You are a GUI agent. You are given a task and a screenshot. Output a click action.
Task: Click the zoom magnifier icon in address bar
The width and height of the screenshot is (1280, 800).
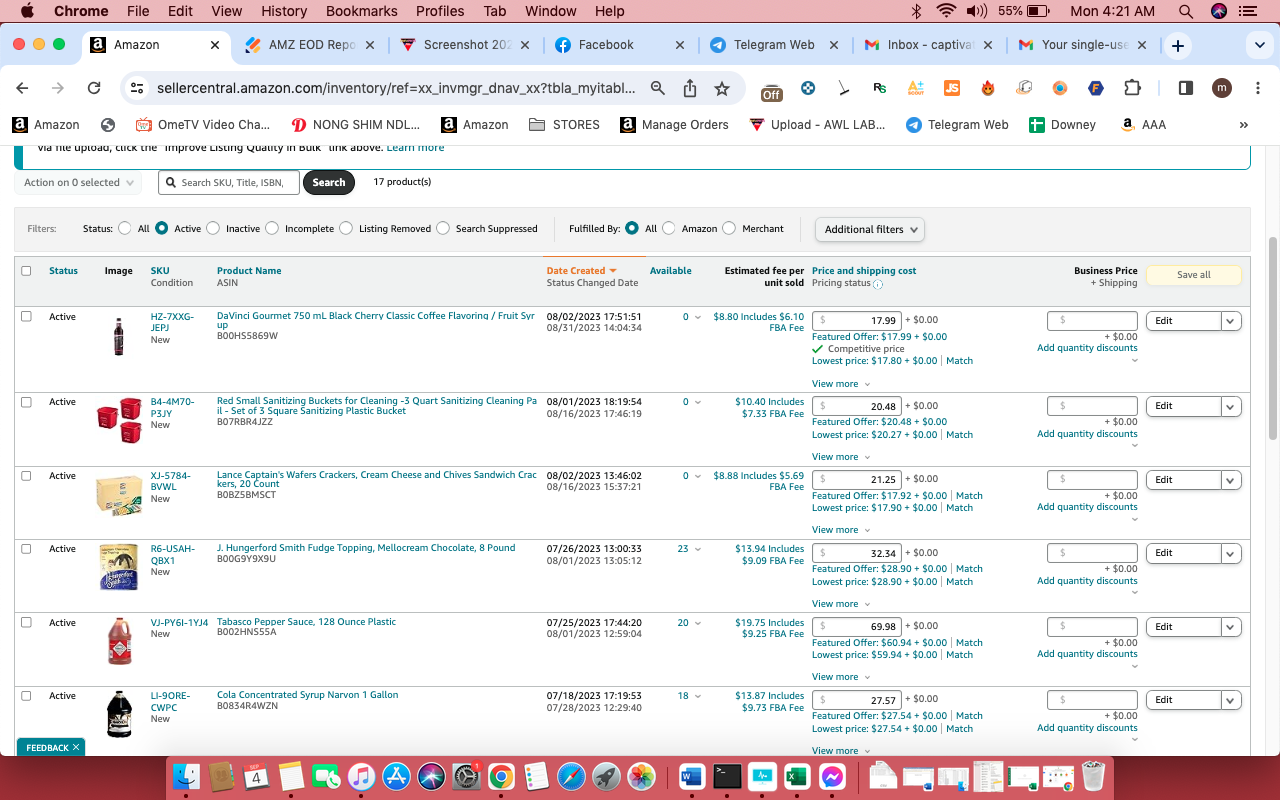658,88
